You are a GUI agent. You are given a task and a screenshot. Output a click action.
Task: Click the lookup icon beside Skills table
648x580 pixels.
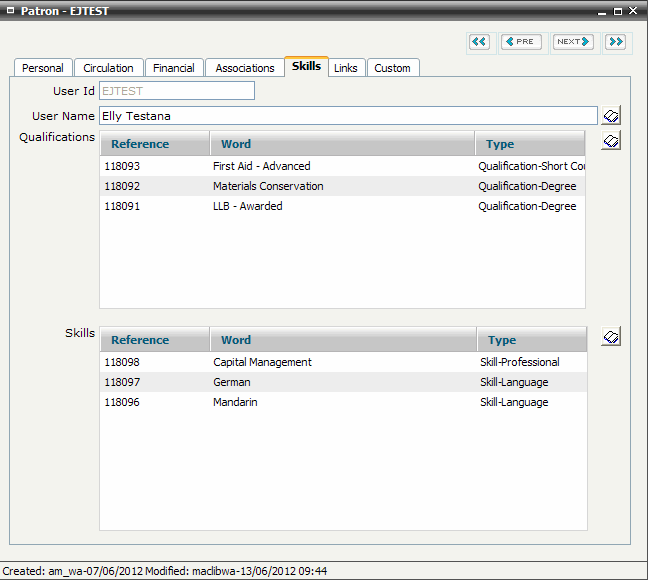[x=612, y=337]
